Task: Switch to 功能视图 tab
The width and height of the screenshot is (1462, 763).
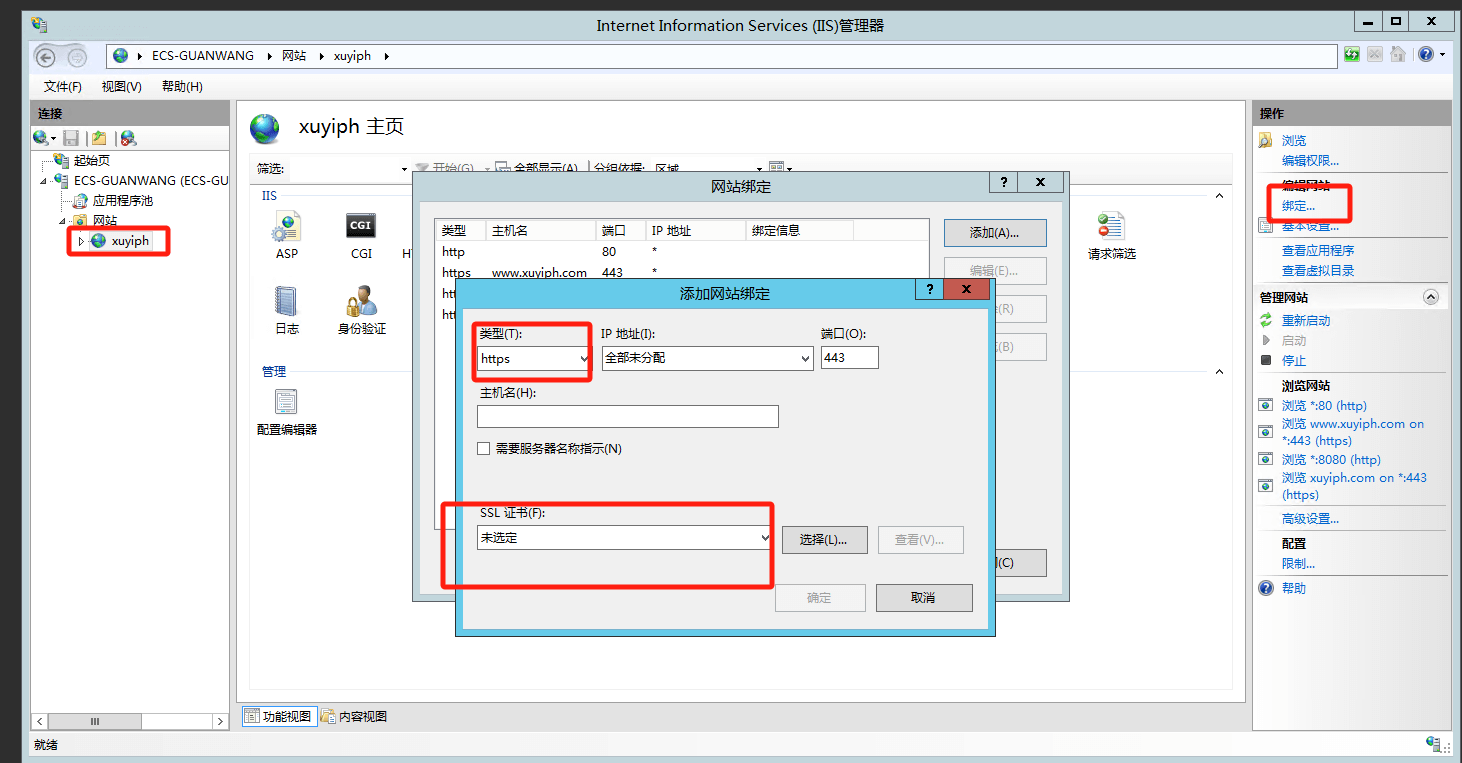Action: tap(280, 716)
